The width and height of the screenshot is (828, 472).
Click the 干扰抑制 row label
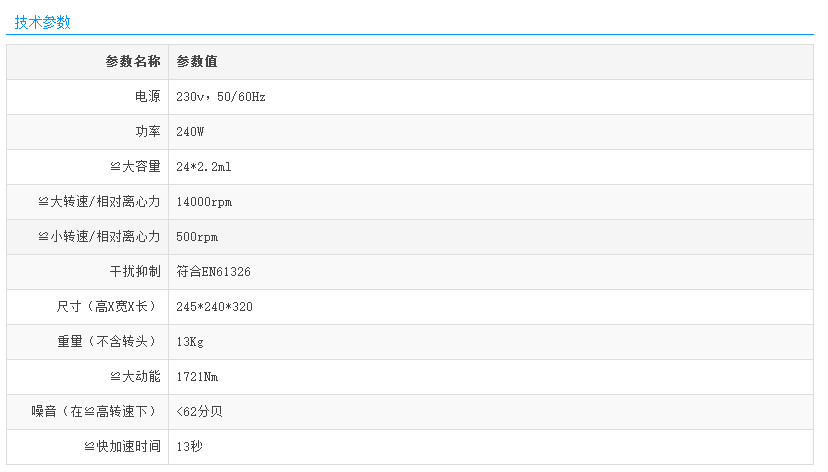135,272
